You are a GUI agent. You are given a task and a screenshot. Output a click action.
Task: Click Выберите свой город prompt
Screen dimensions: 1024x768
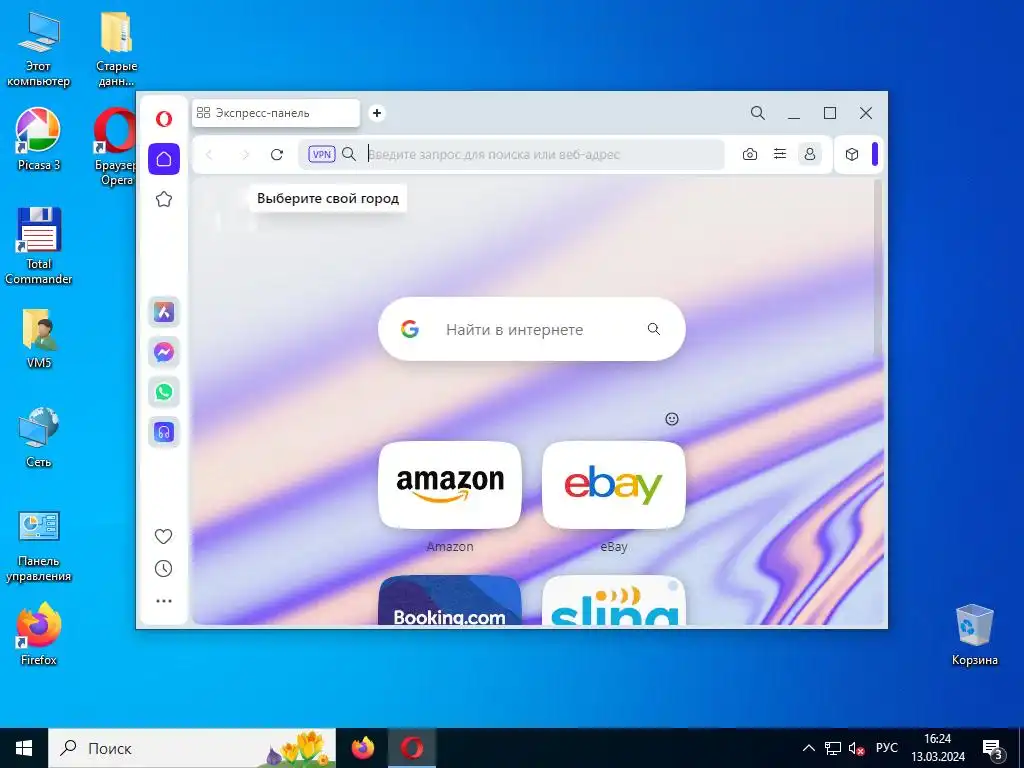click(328, 199)
